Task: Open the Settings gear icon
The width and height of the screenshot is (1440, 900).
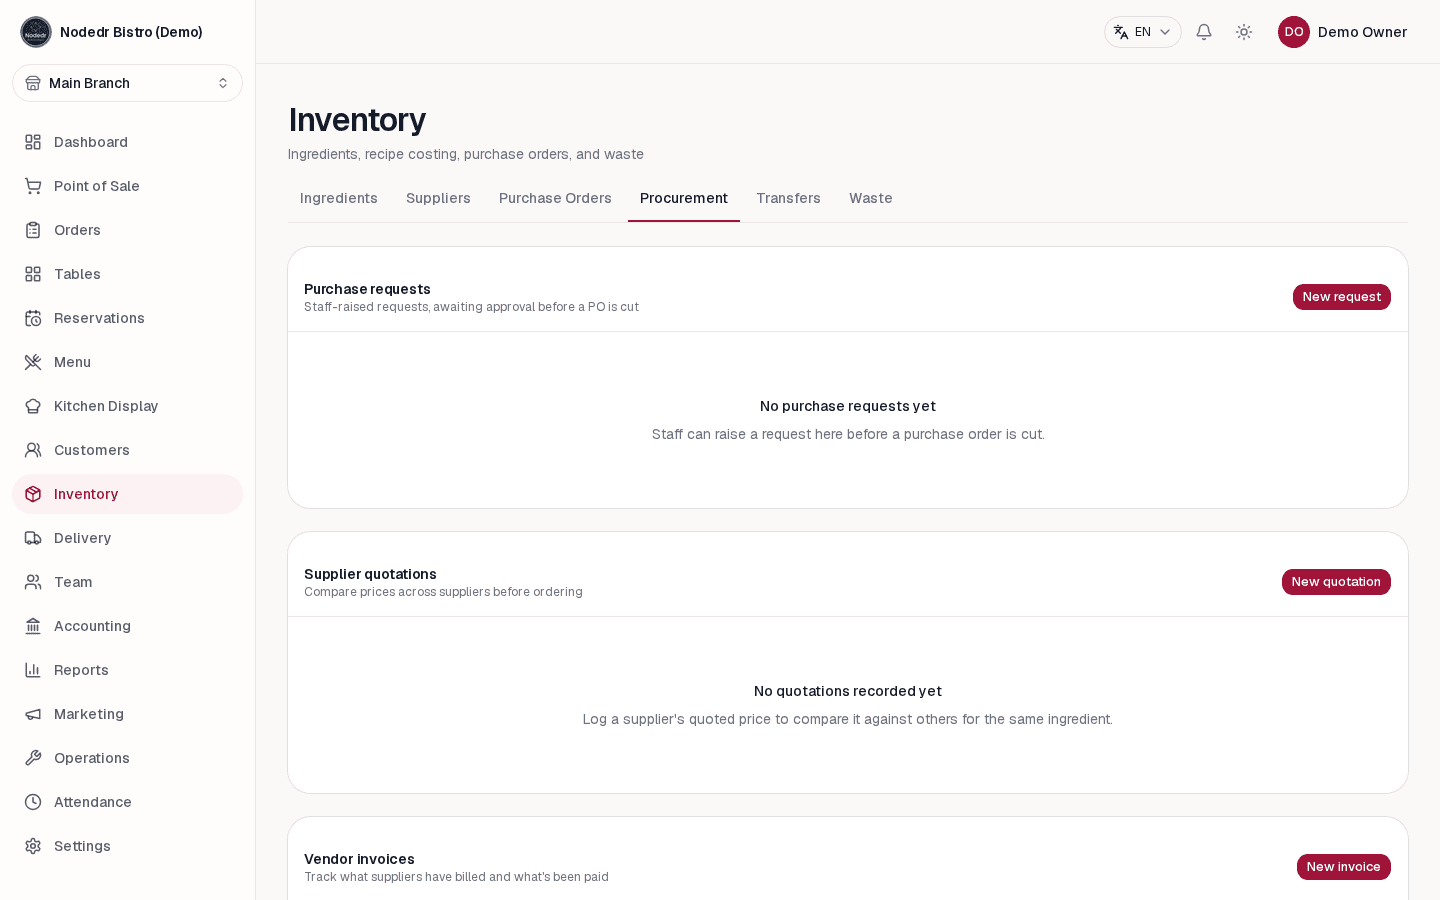Action: click(33, 846)
